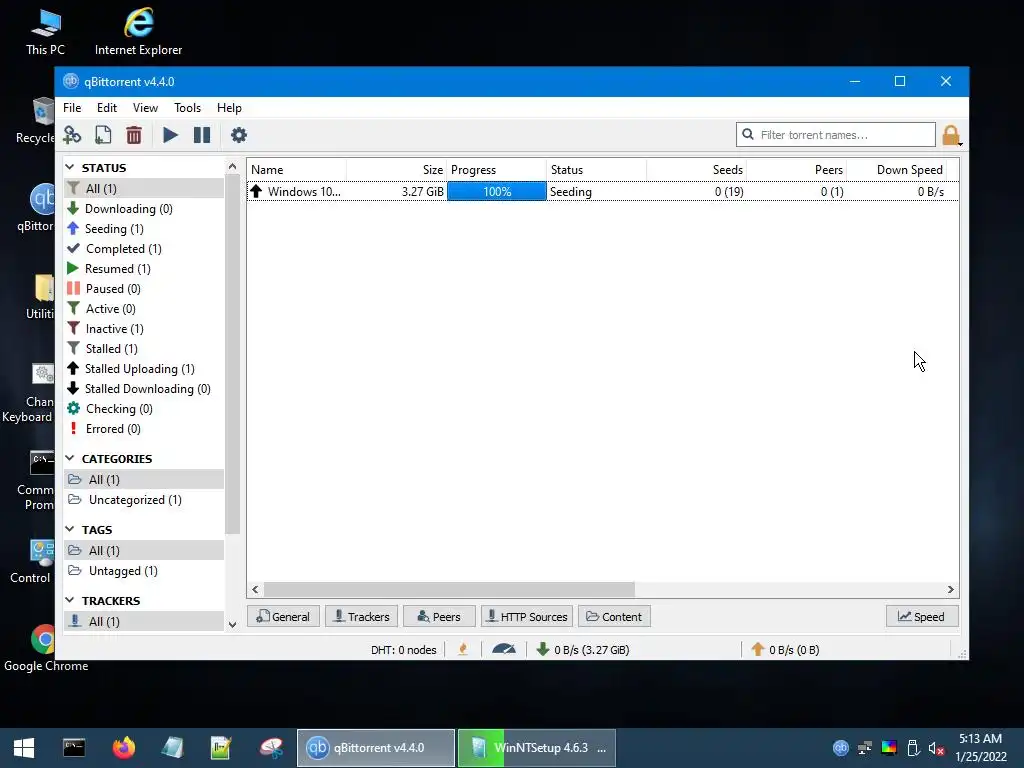Sort torrents by Size column header
The image size is (1024, 768).
pos(396,170)
